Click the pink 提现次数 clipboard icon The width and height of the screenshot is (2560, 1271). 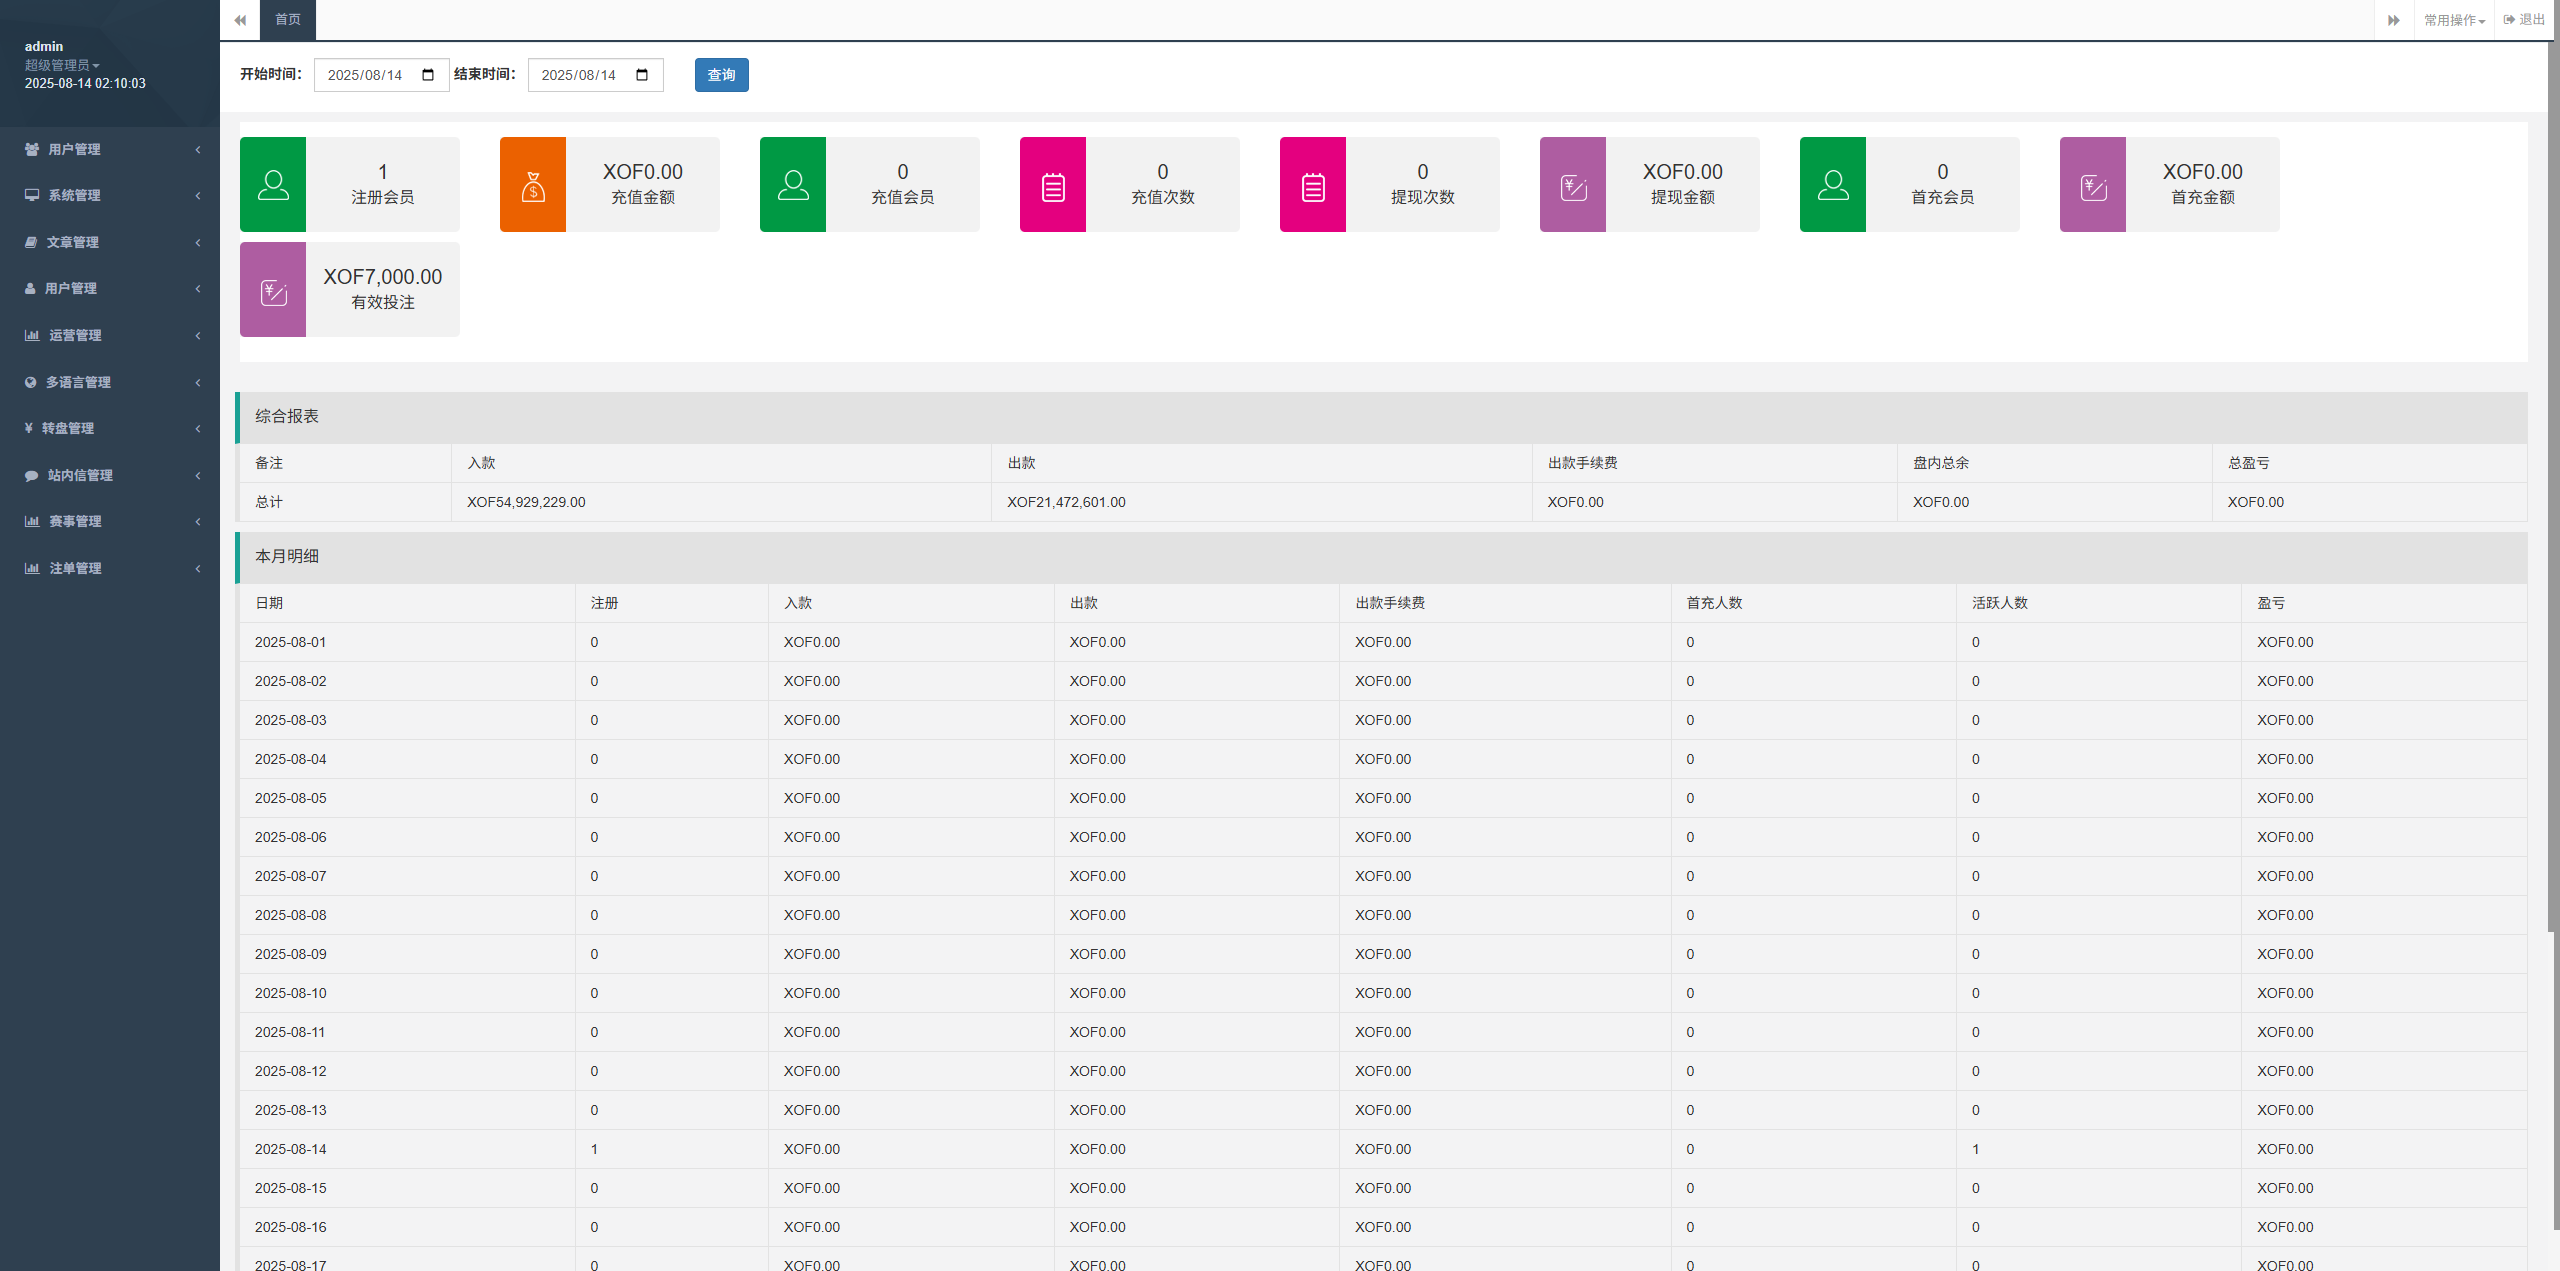(1313, 185)
